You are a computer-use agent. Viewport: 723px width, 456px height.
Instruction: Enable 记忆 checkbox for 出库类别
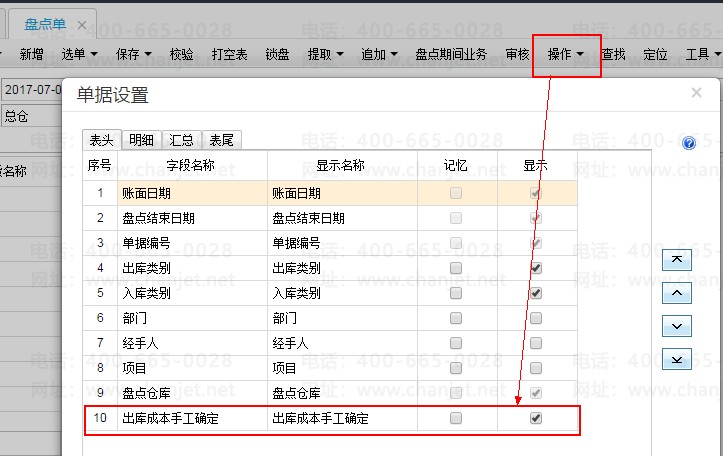[x=456, y=268]
